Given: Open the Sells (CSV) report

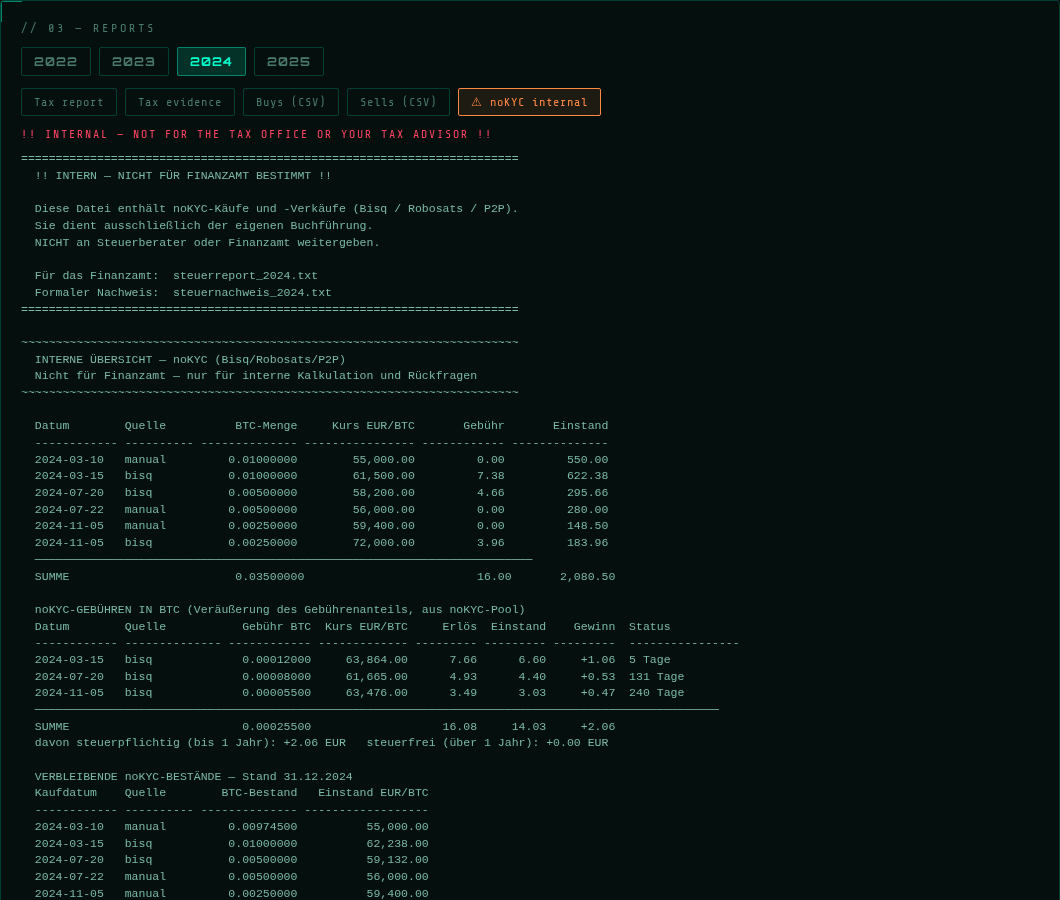Looking at the screenshot, I should pos(398,102).
